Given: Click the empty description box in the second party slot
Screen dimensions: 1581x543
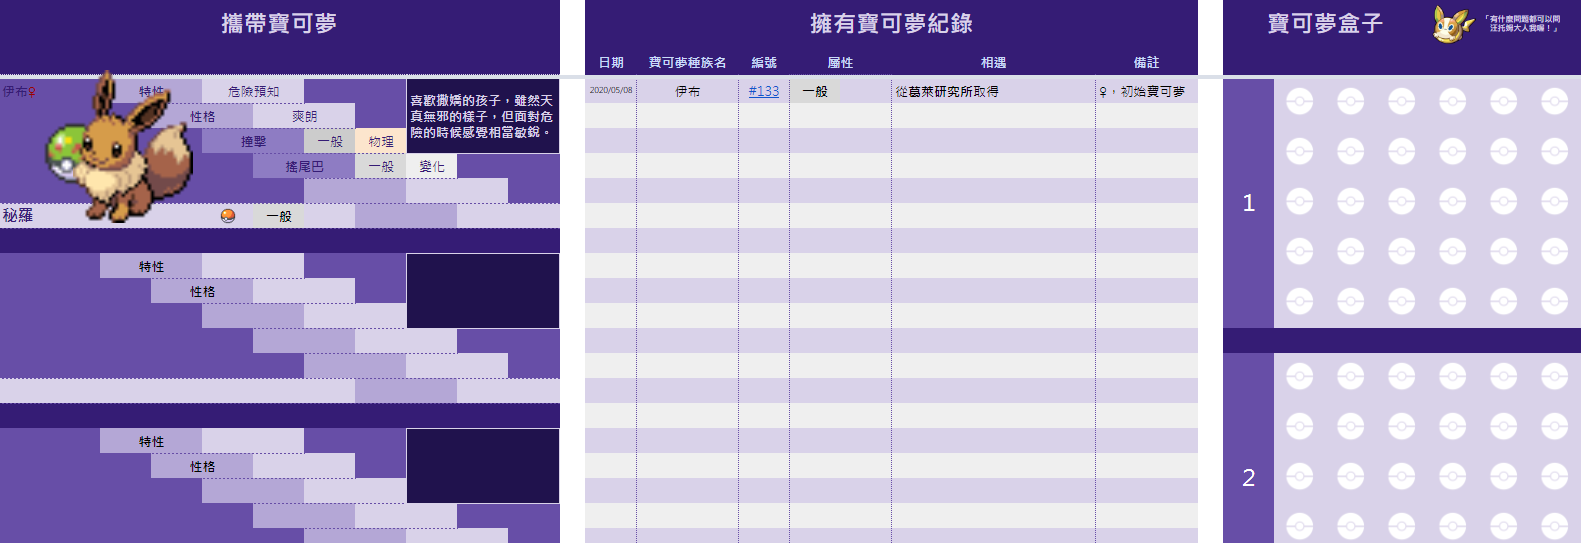Looking at the screenshot, I should pyautogui.click(x=483, y=291).
